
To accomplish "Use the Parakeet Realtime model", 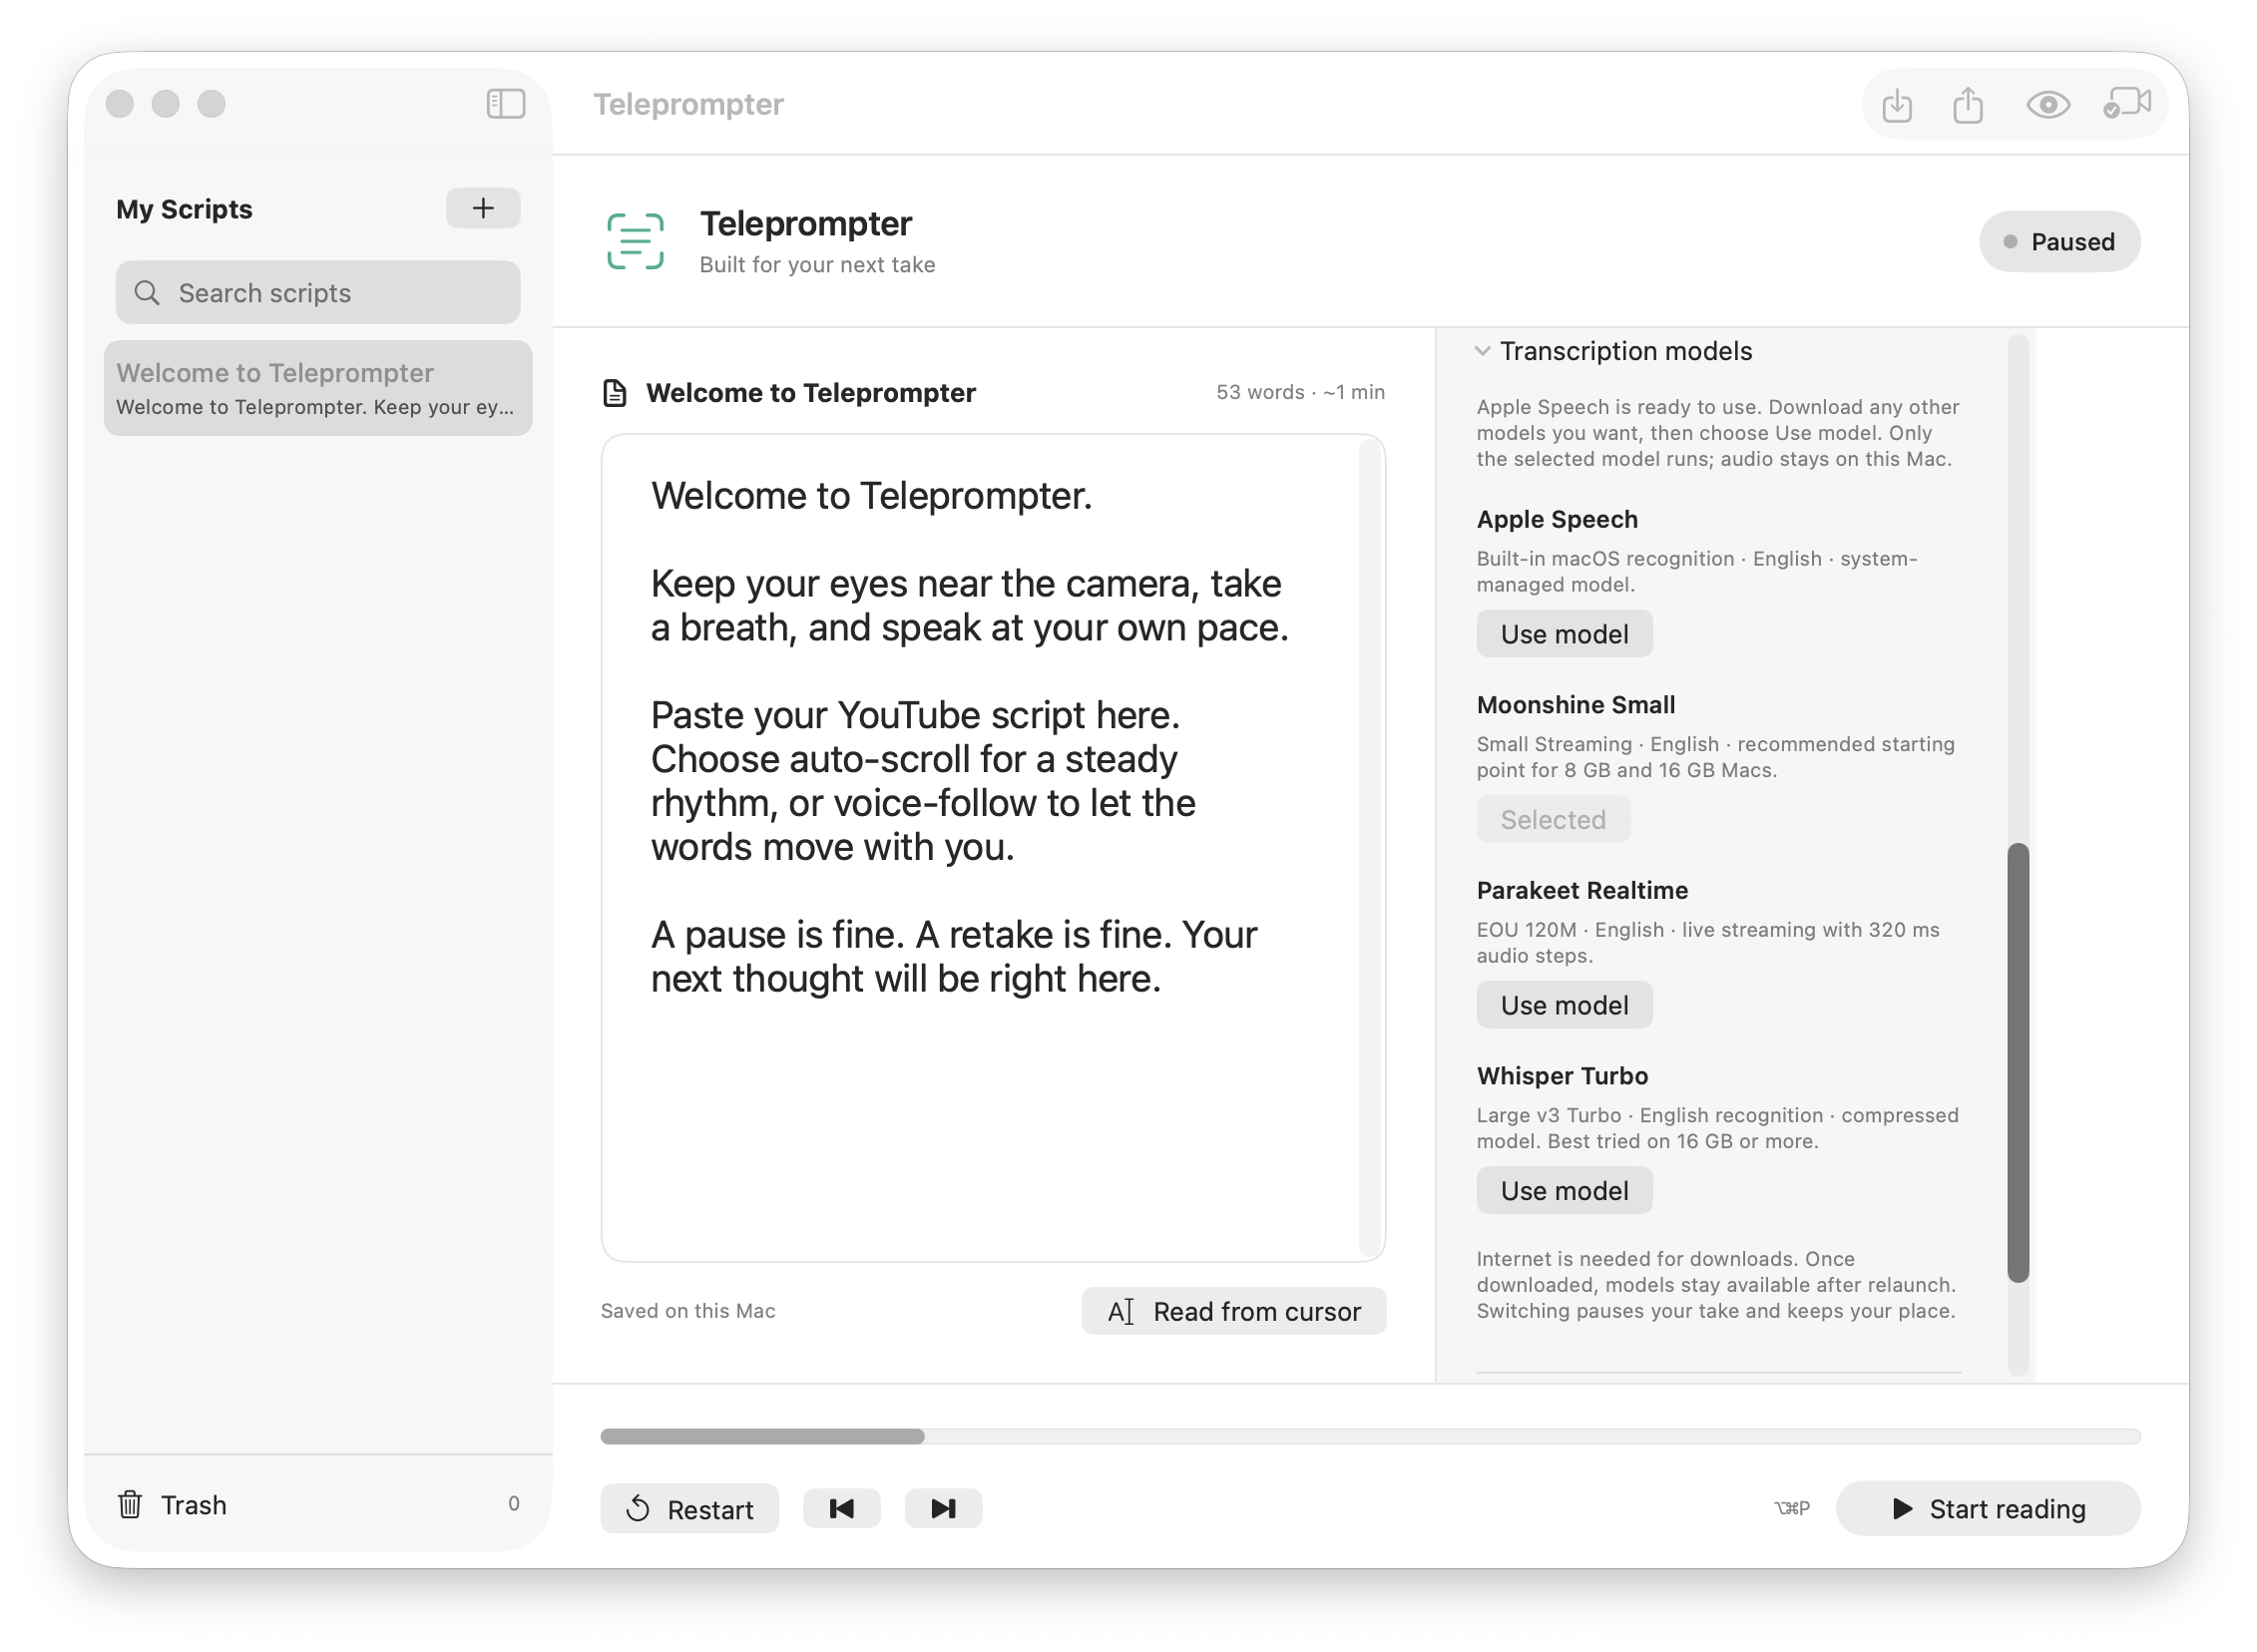I will (1564, 1005).
